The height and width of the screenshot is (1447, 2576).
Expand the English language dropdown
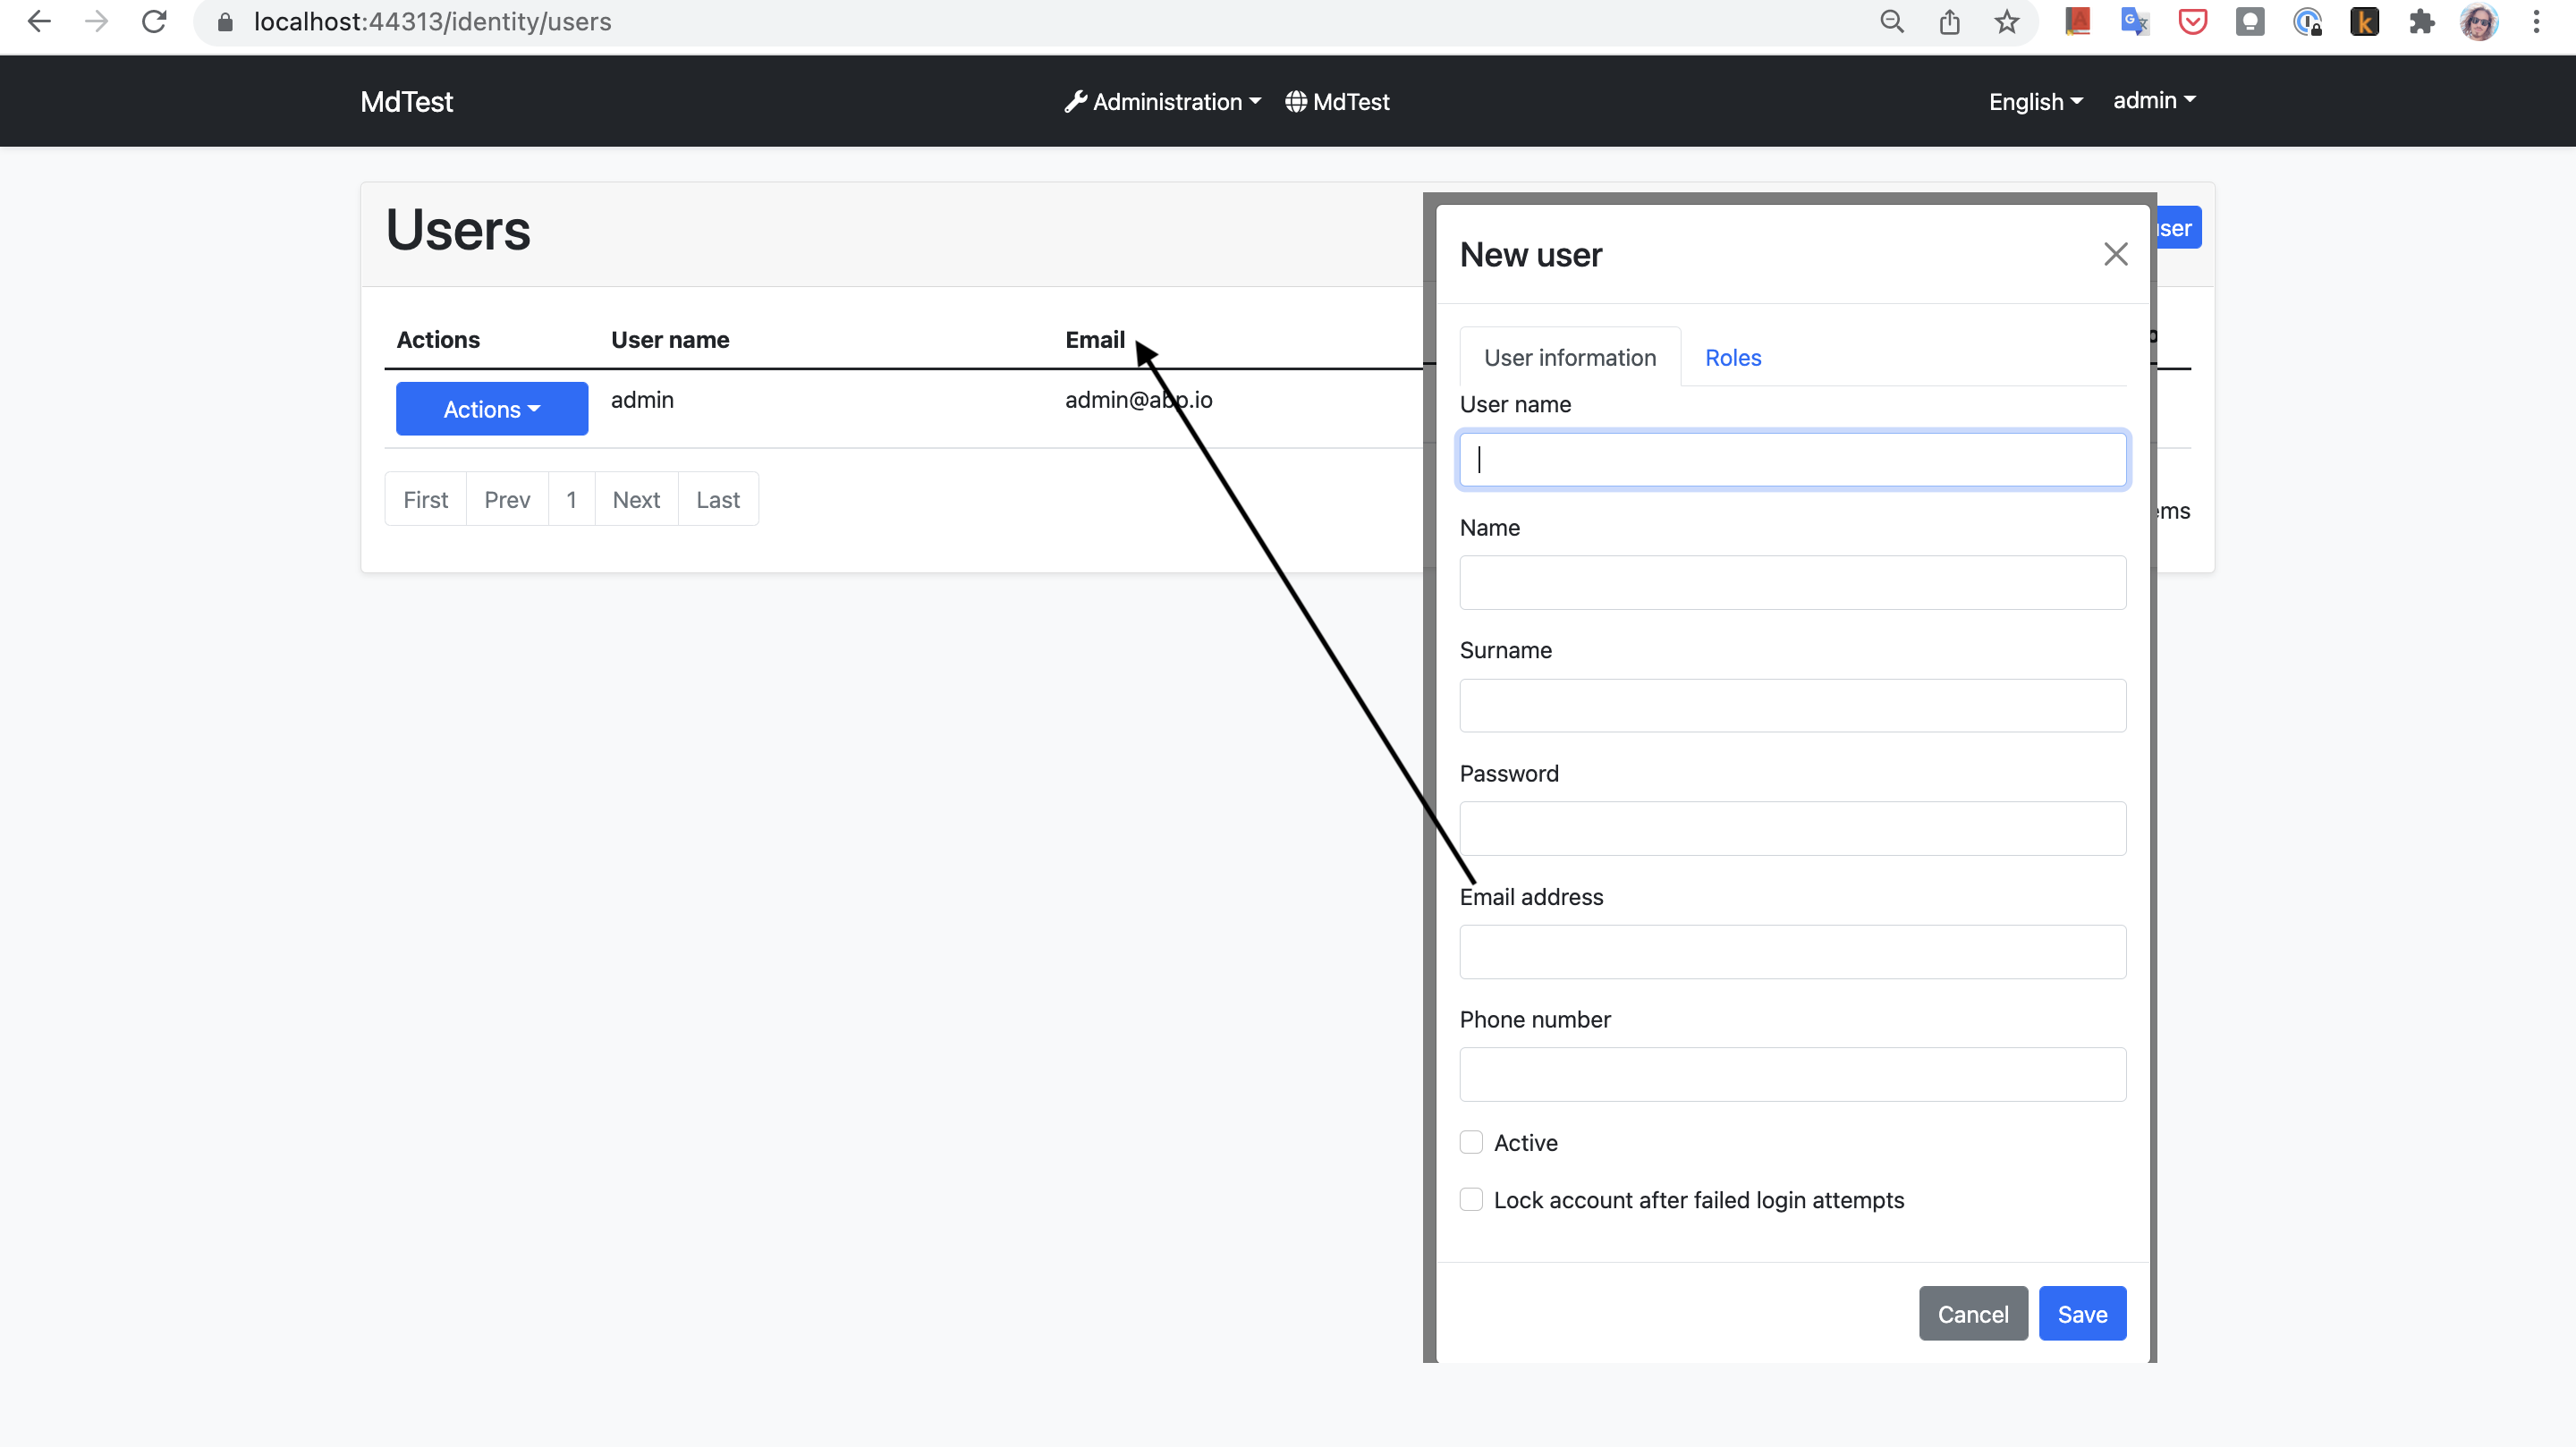pos(2034,101)
